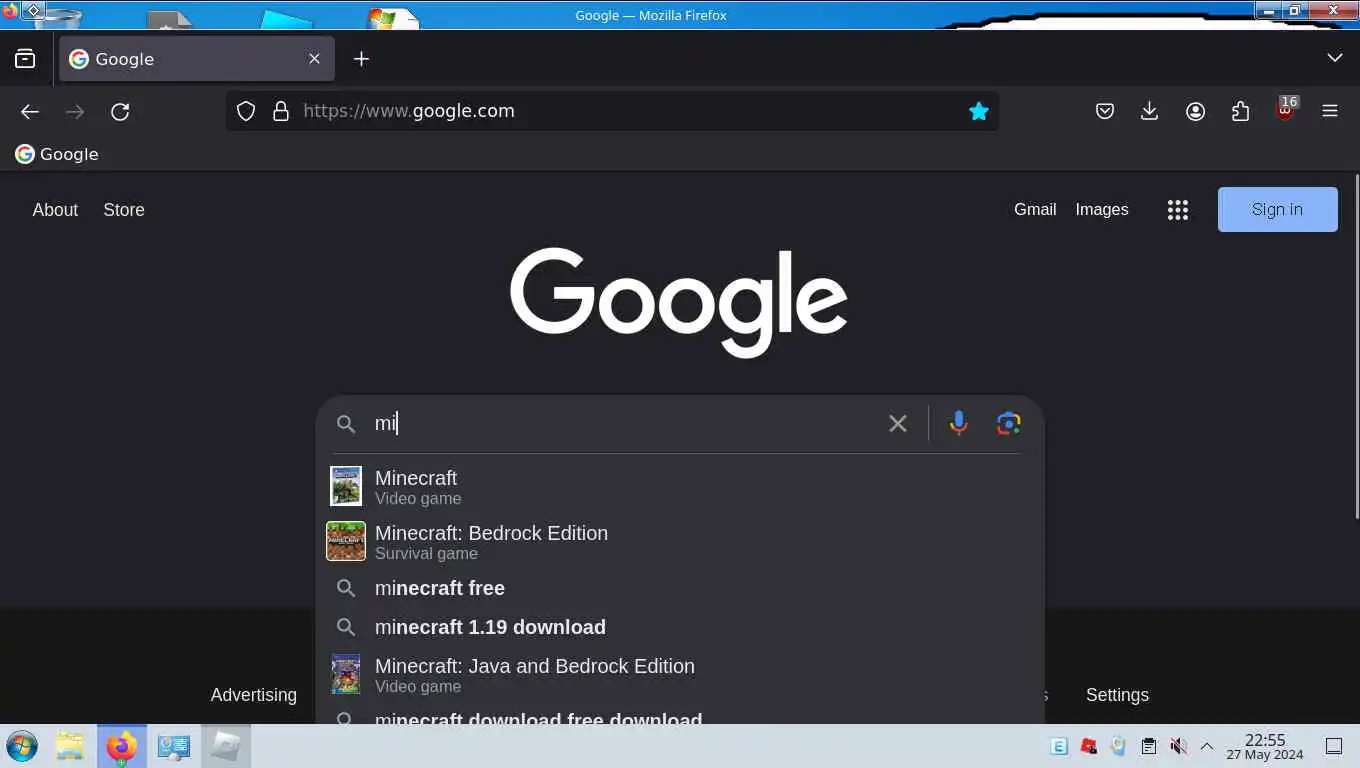The image size is (1360, 768).
Task: Open the Firefox hamburger application menu
Action: [x=1330, y=112]
